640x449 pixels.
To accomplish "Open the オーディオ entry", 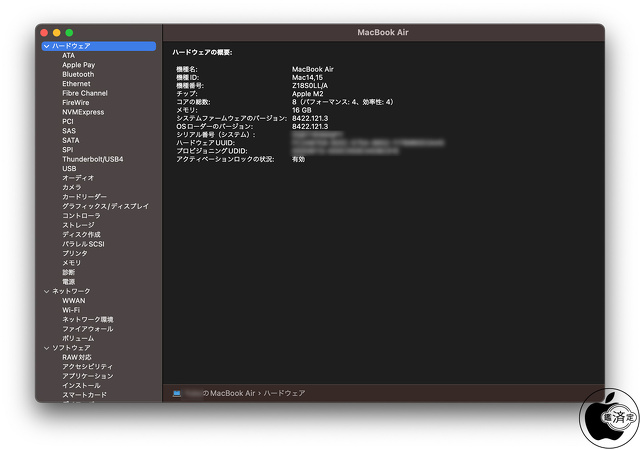I will pyautogui.click(x=78, y=178).
